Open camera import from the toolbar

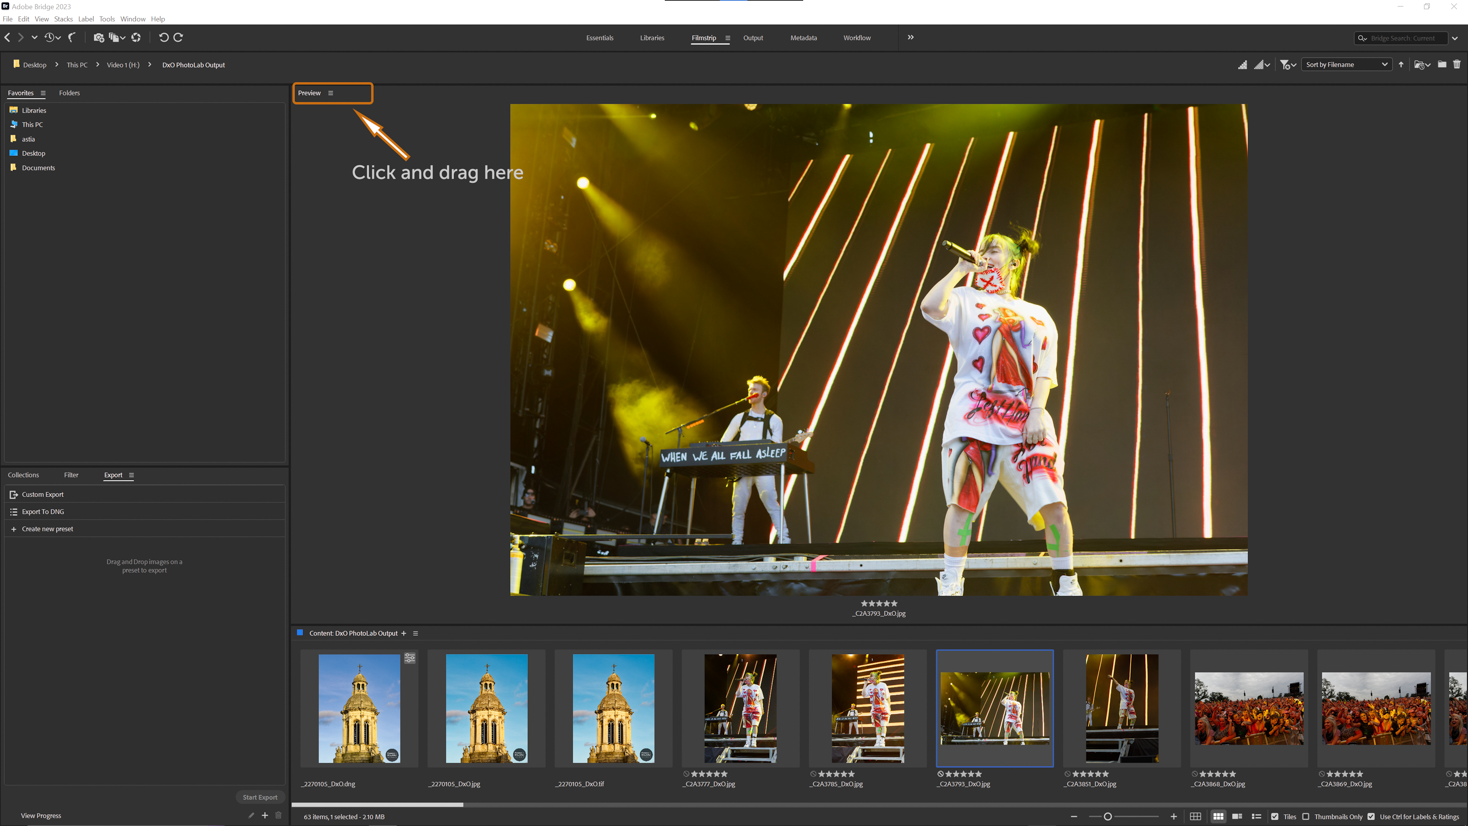point(98,37)
